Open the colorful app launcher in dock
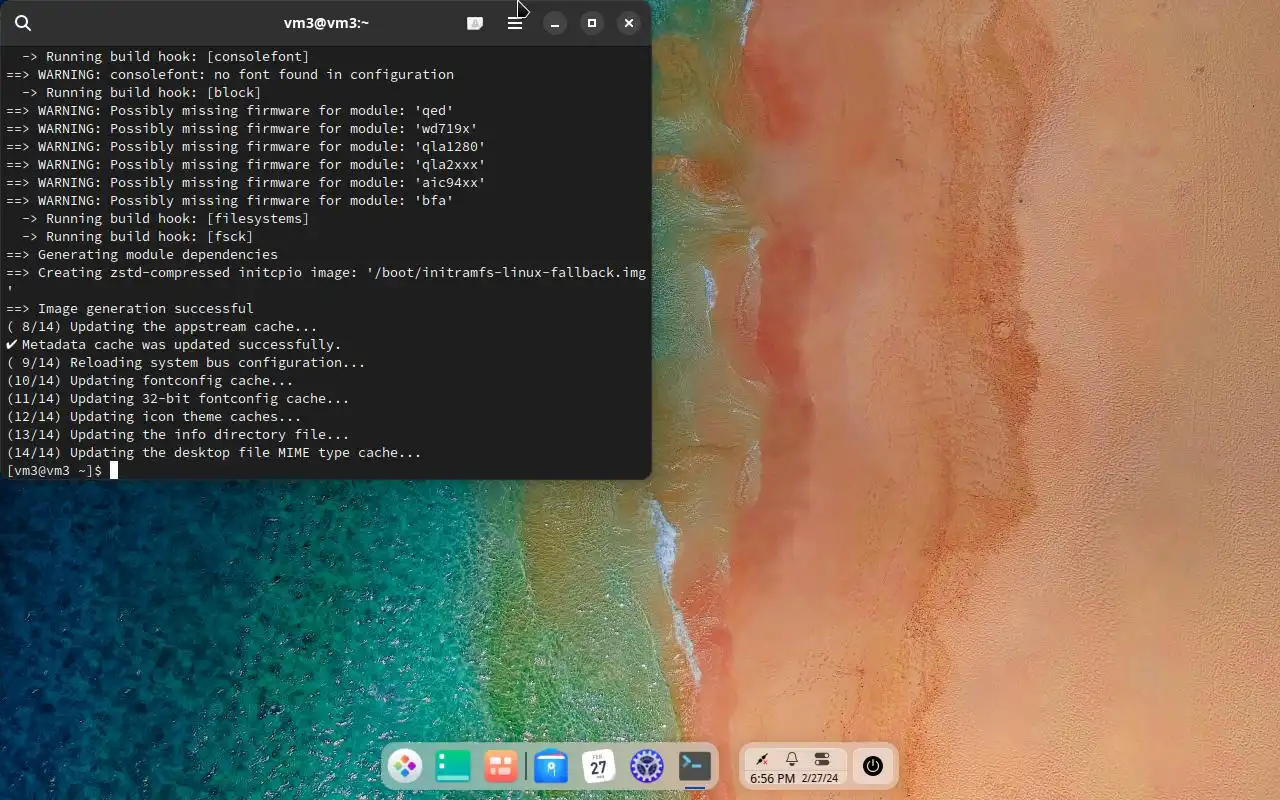The height and width of the screenshot is (800, 1280). 405,767
